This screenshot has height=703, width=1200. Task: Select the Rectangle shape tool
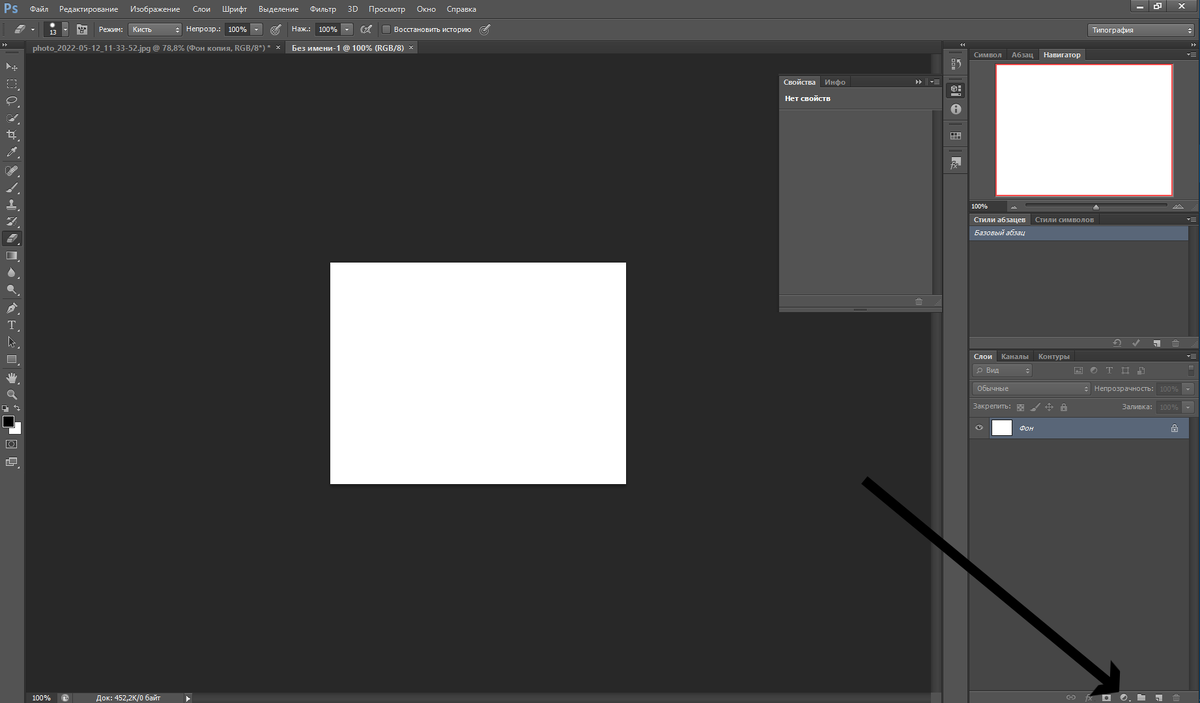point(12,360)
